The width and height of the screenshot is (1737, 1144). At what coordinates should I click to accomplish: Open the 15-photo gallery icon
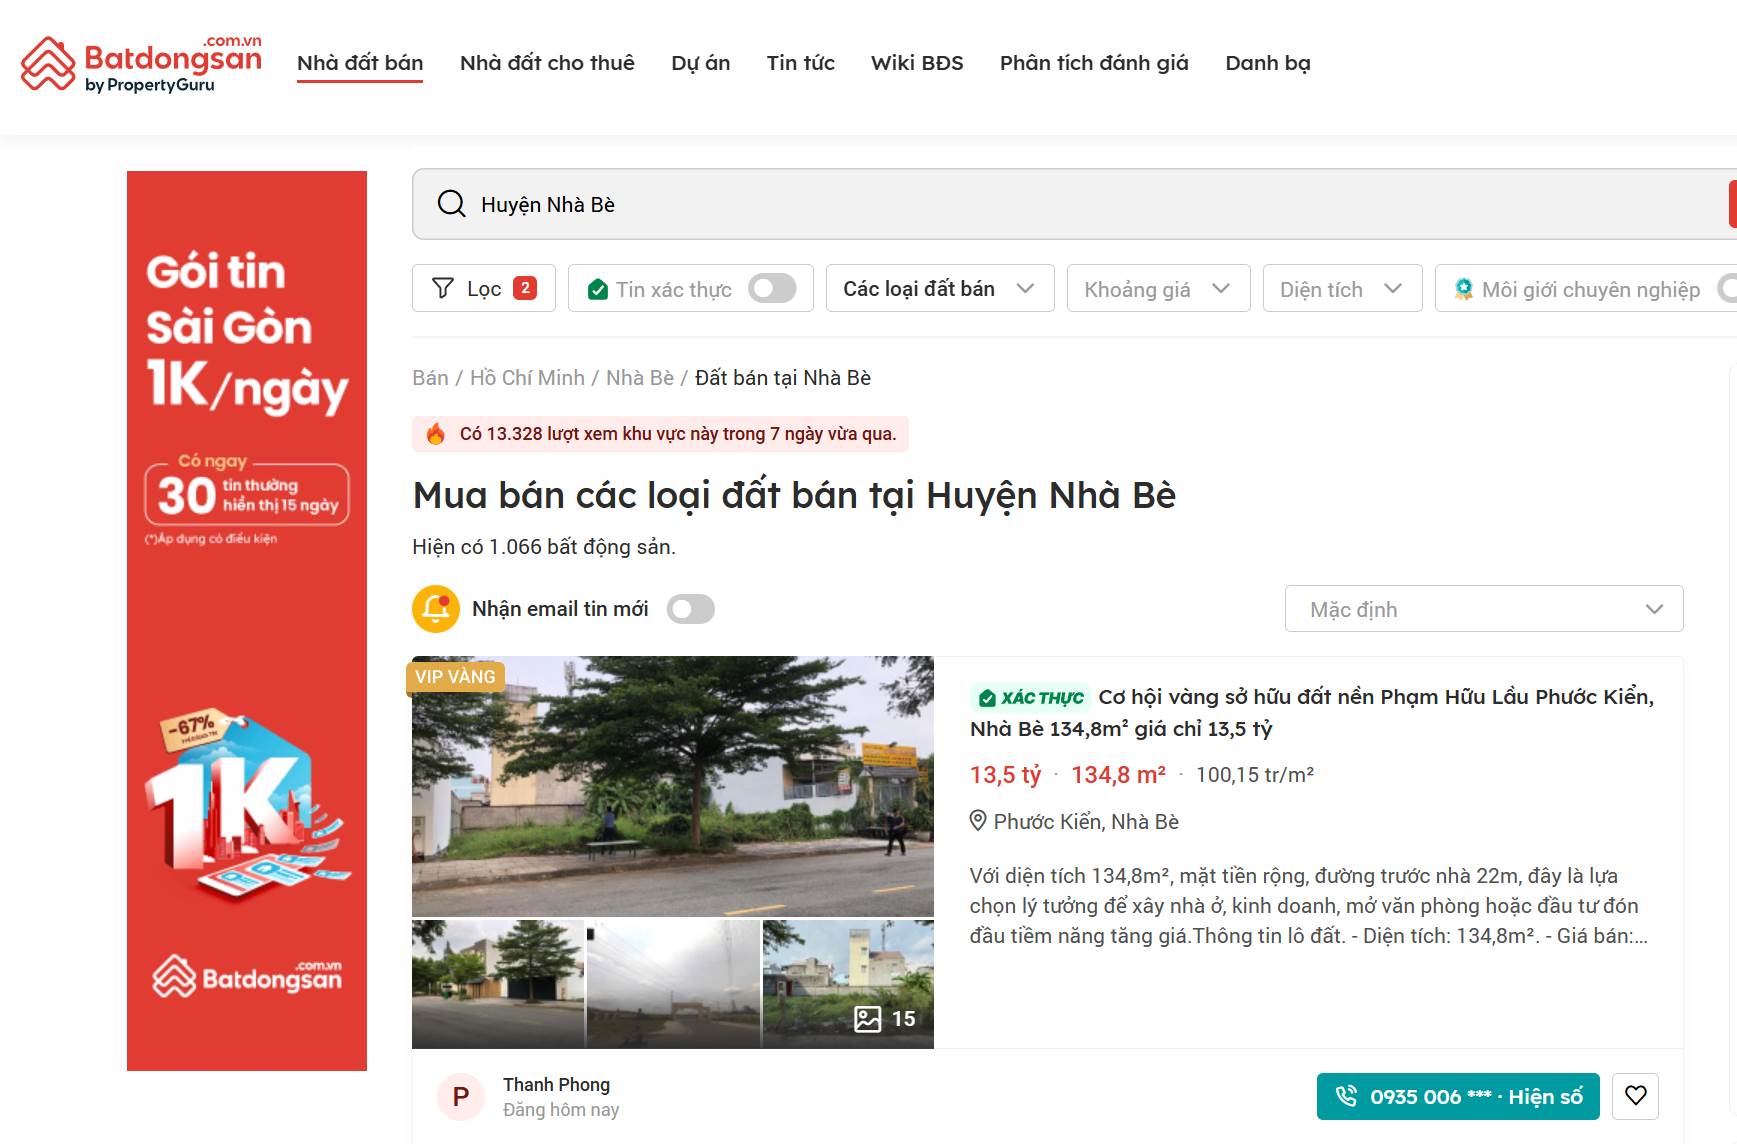(x=867, y=1019)
